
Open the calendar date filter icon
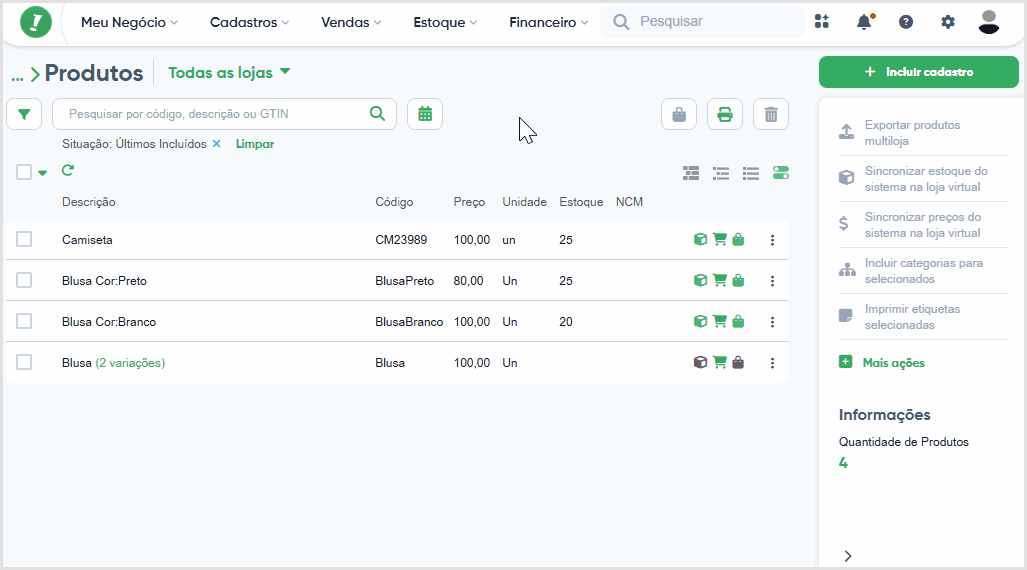coord(425,114)
